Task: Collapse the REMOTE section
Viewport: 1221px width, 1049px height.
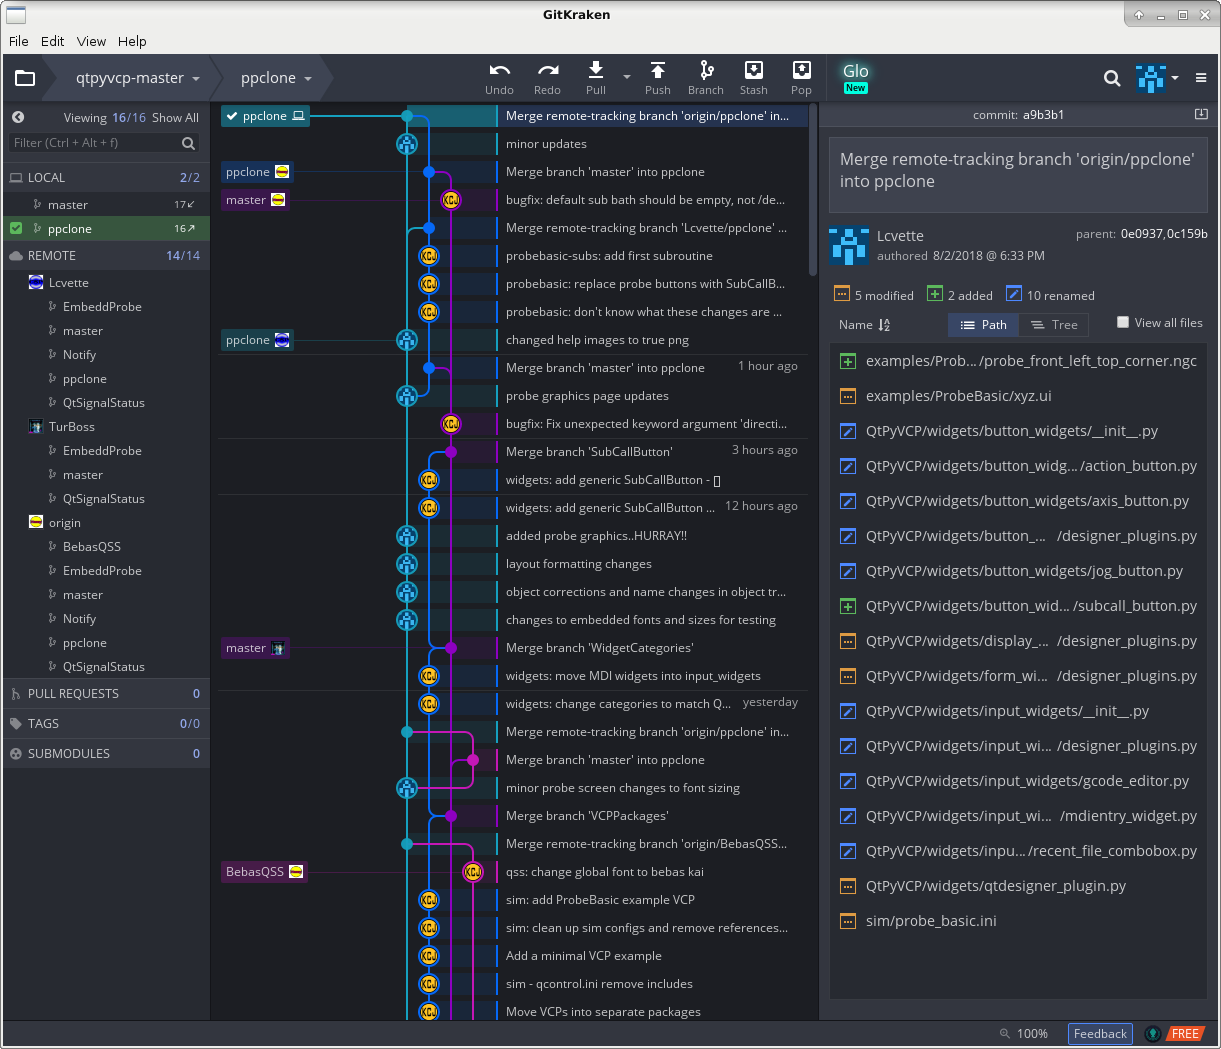Action: click(x=105, y=255)
